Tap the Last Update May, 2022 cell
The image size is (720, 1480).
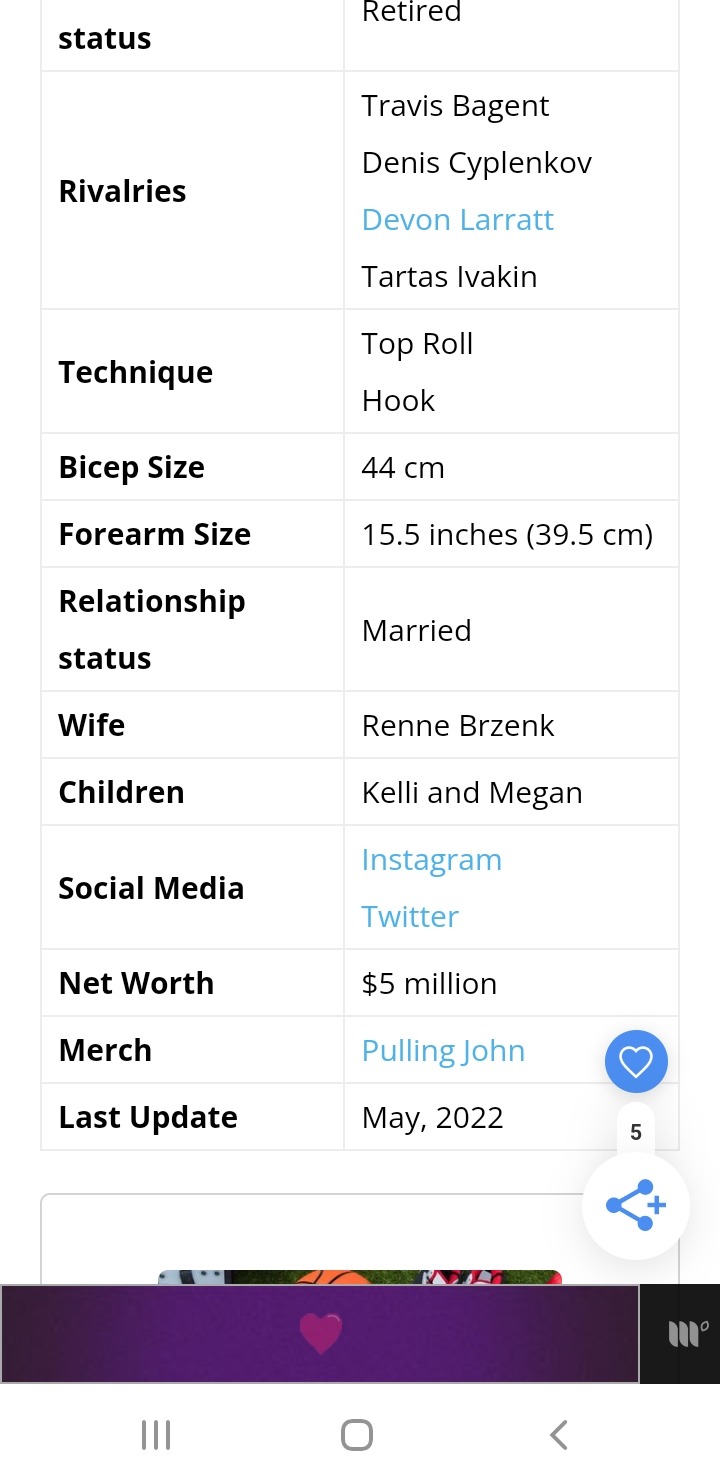(511, 1117)
